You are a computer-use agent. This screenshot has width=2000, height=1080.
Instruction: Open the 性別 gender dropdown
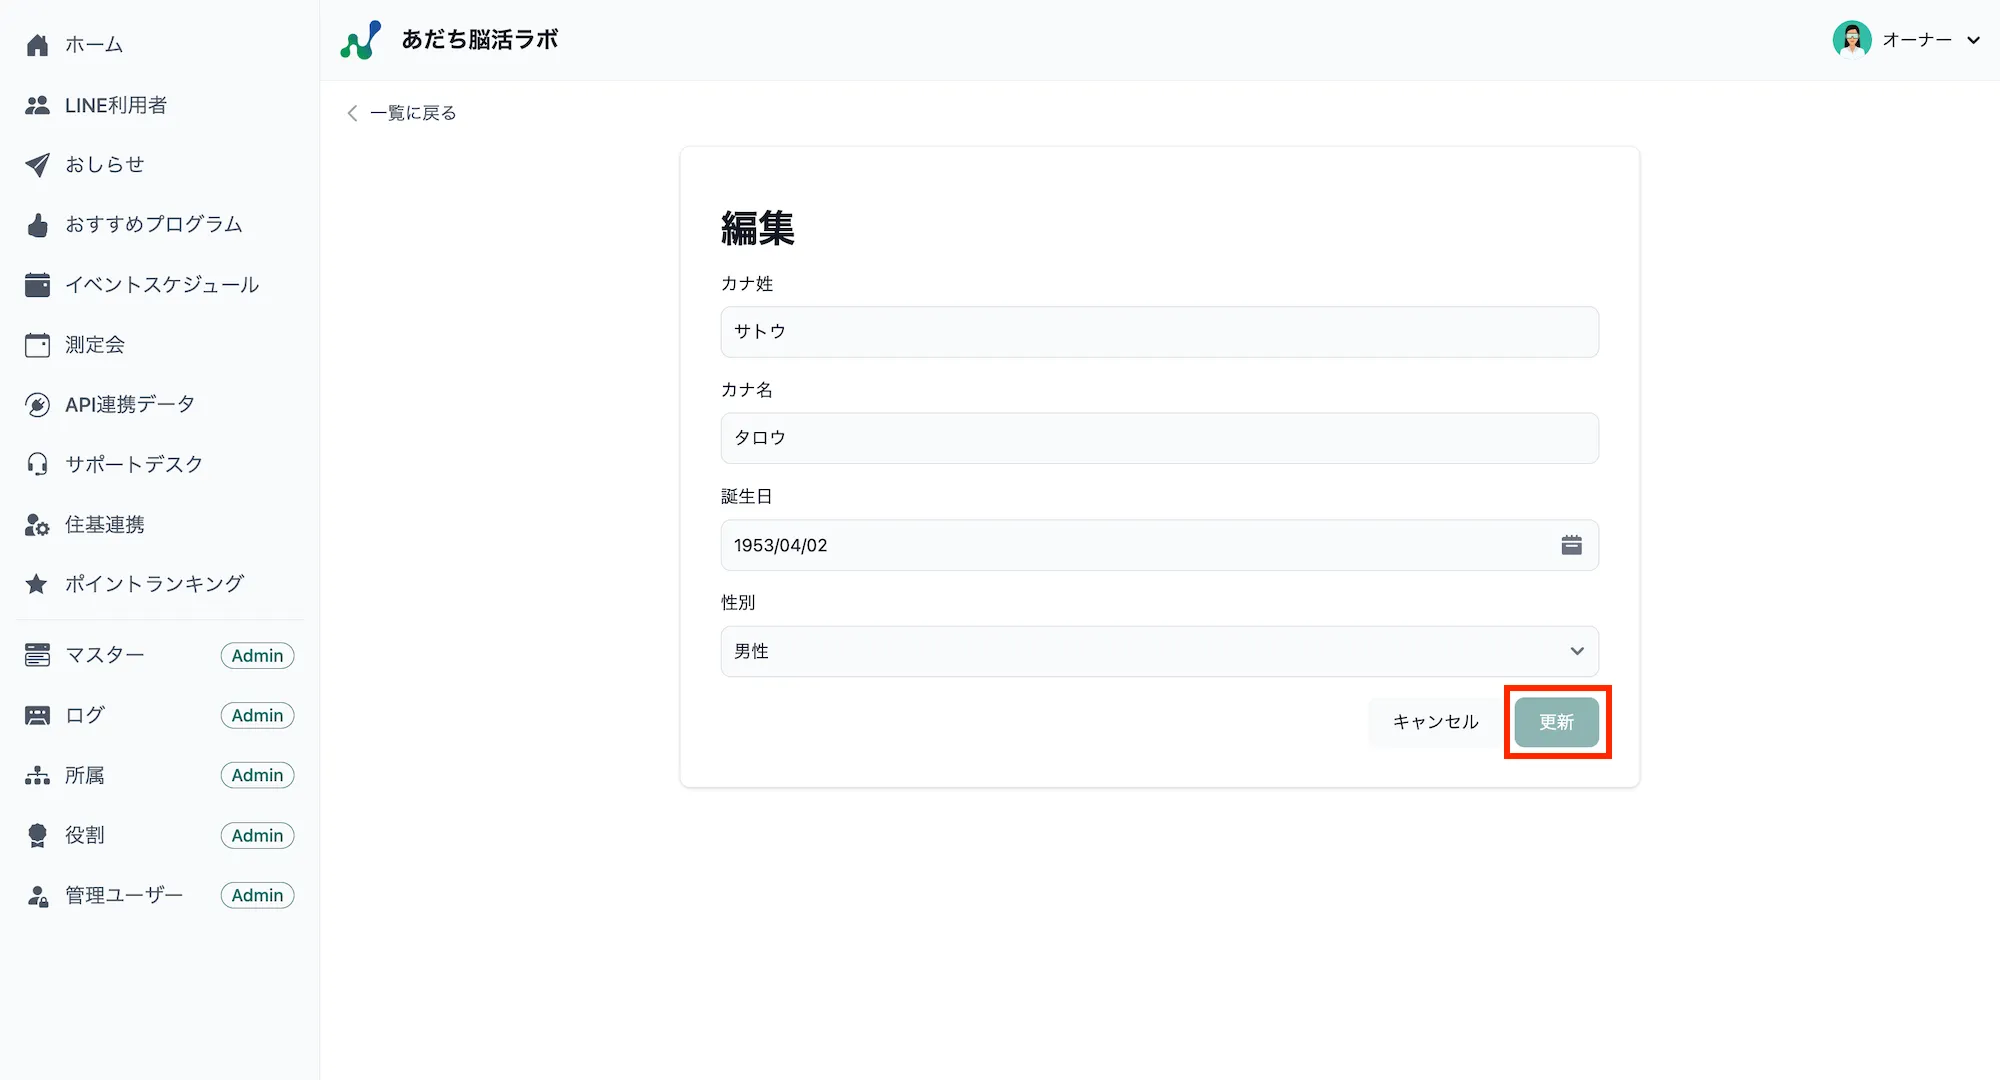1158,651
